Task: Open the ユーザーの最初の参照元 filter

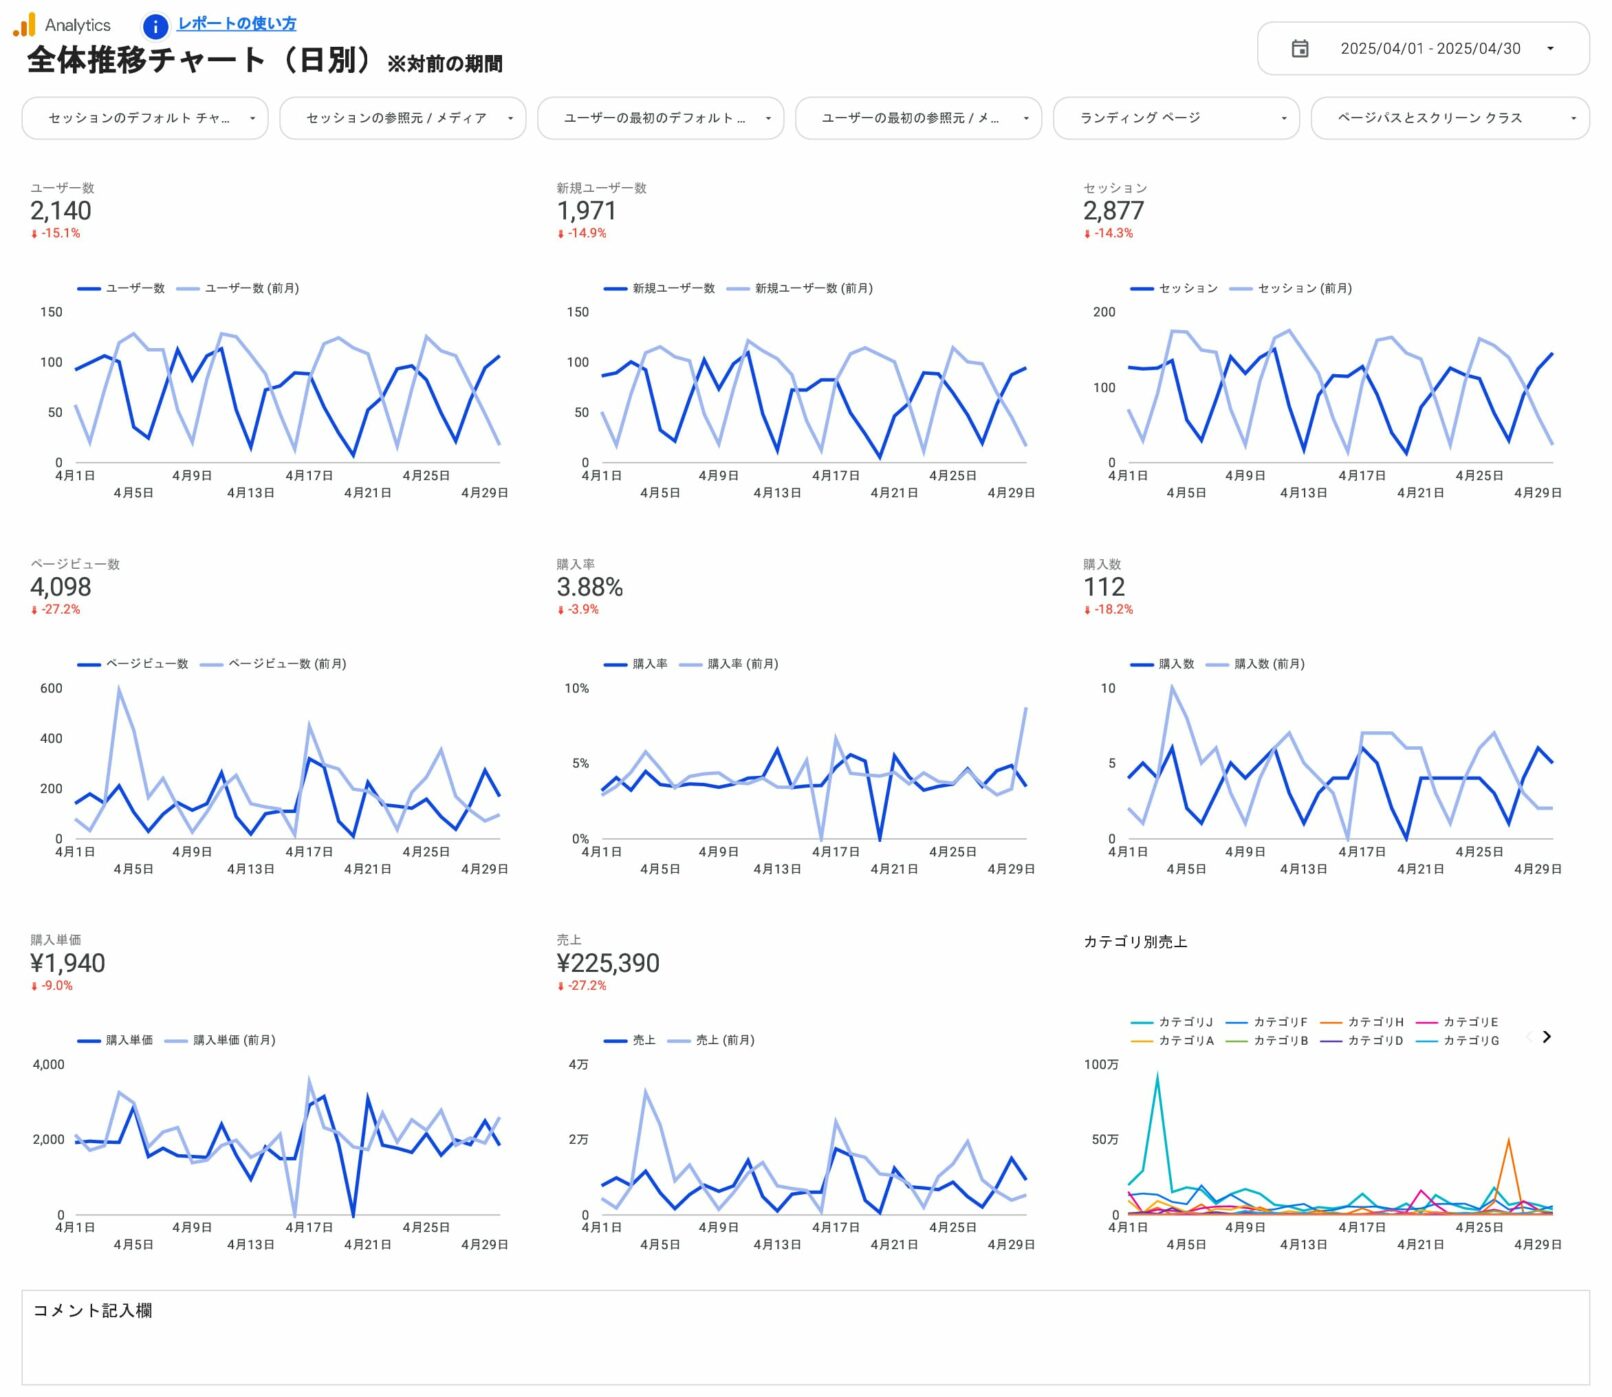Action: (918, 118)
